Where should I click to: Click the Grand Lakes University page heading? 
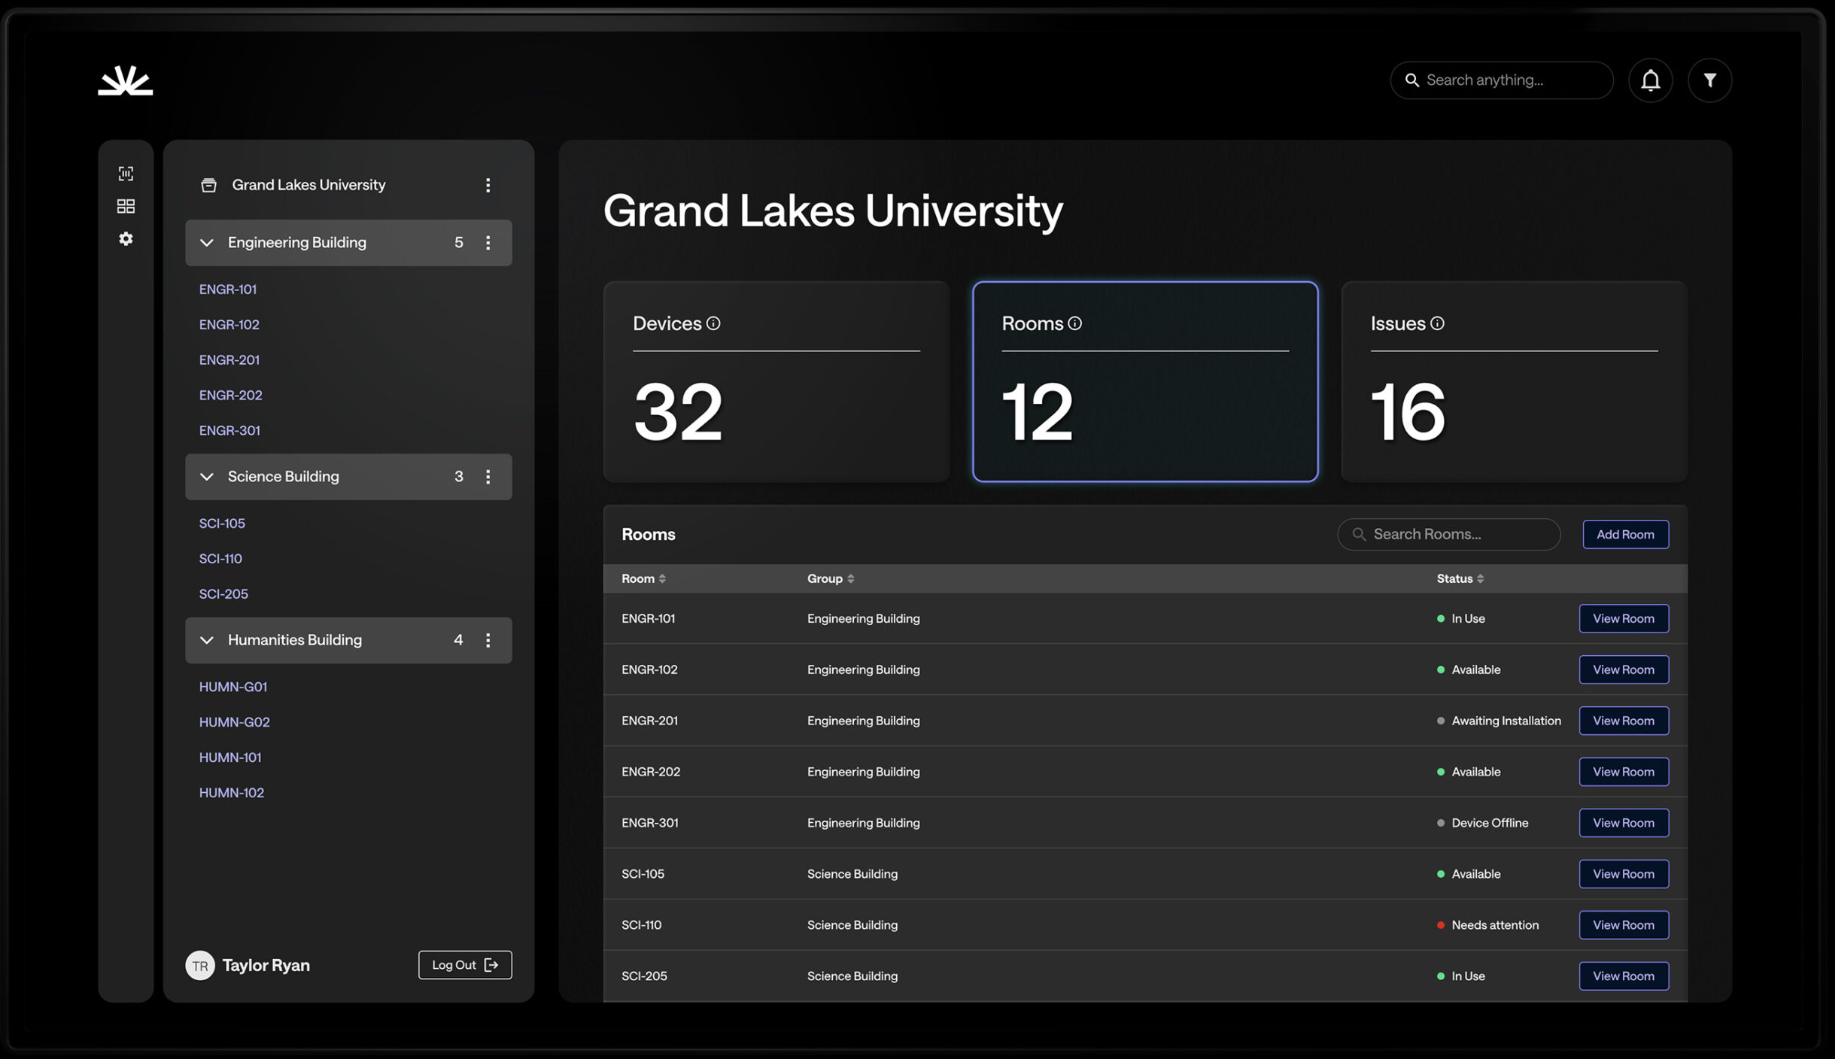pos(833,211)
